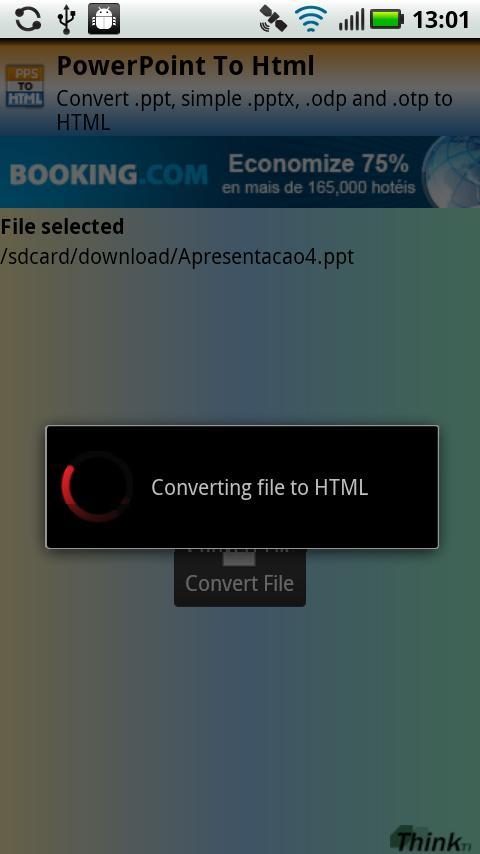480x854 pixels.
Task: Open the sync status icon in status bar
Action: tap(28, 19)
